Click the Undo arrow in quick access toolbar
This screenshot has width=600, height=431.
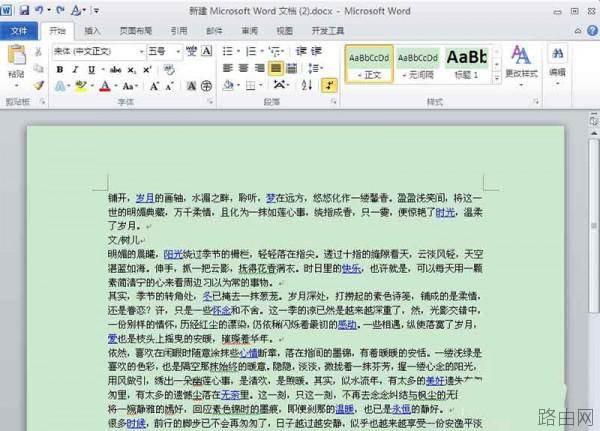39,10
